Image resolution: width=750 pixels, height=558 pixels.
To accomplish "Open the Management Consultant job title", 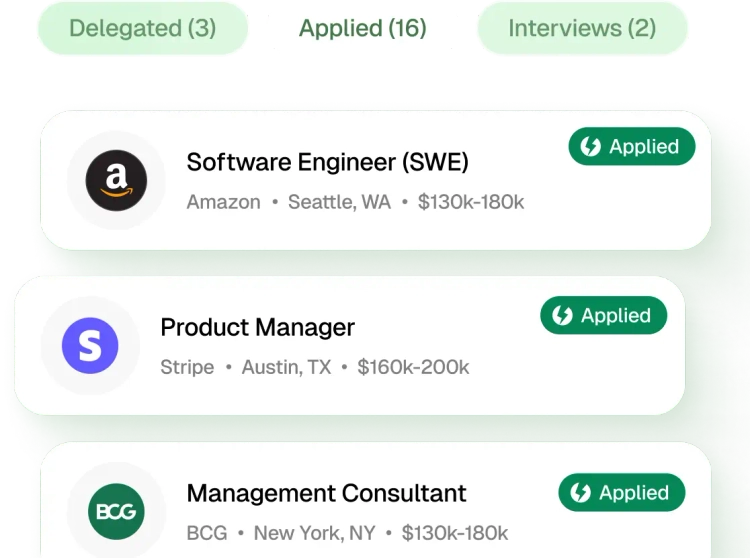I will (x=326, y=493).
